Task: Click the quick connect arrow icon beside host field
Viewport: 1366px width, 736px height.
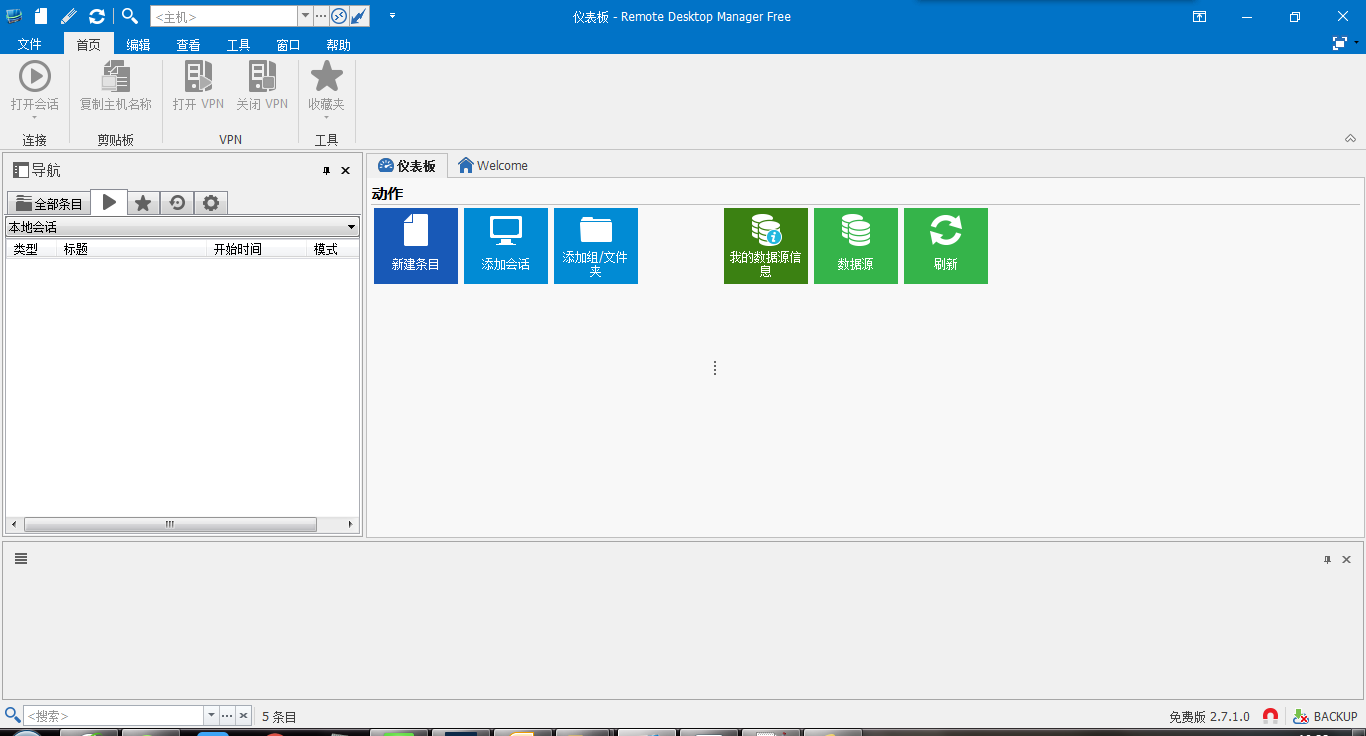Action: tap(356, 15)
